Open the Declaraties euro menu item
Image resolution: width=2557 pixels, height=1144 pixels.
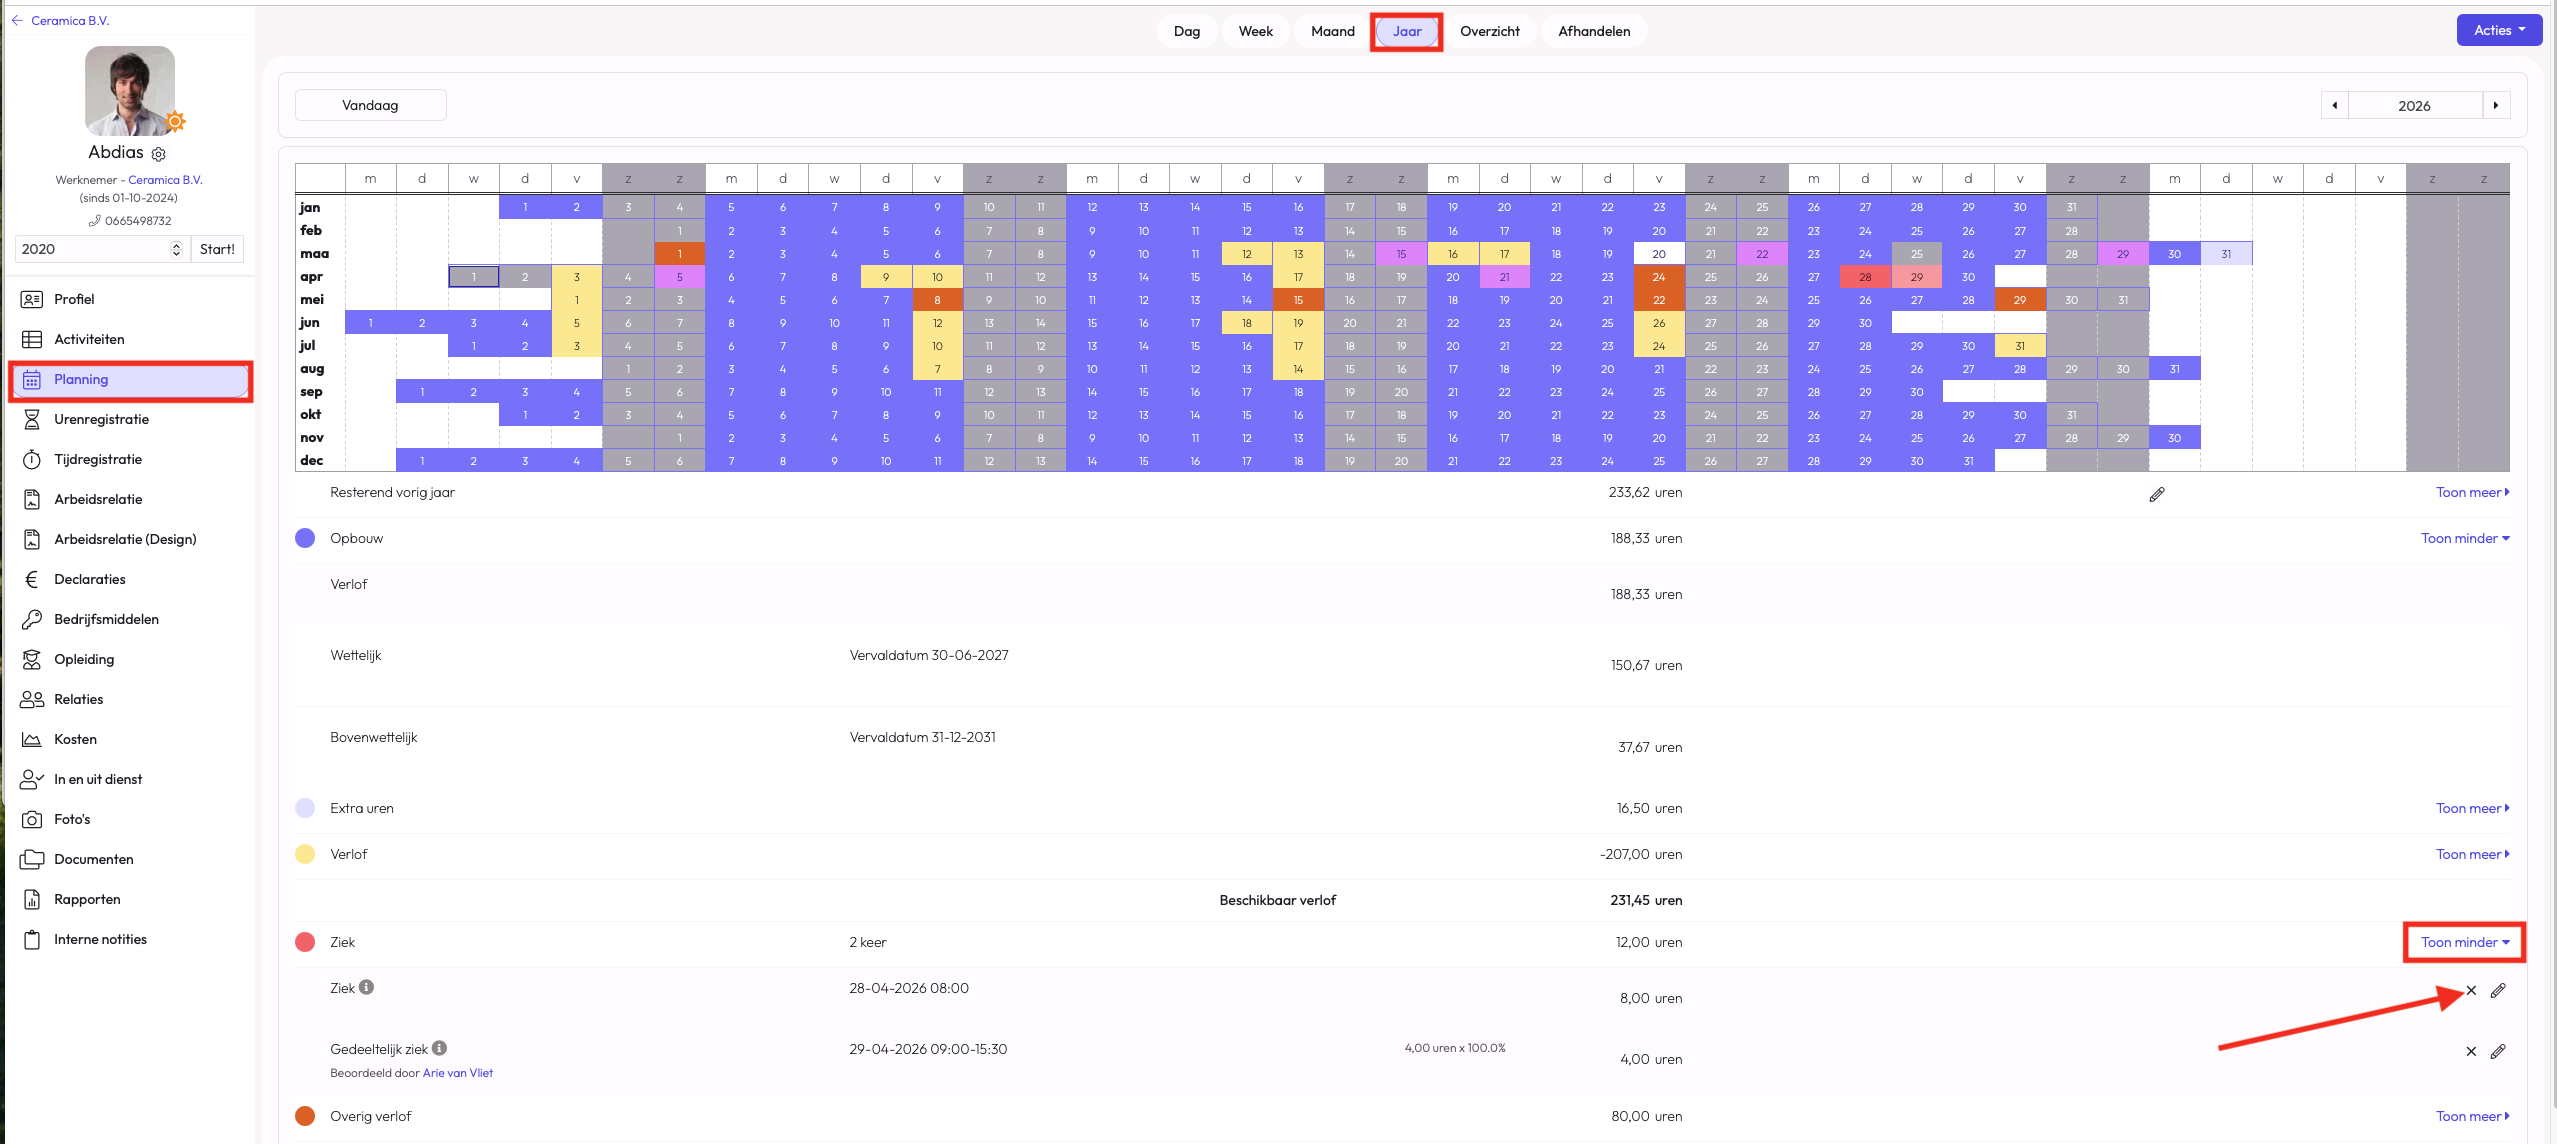(89, 579)
